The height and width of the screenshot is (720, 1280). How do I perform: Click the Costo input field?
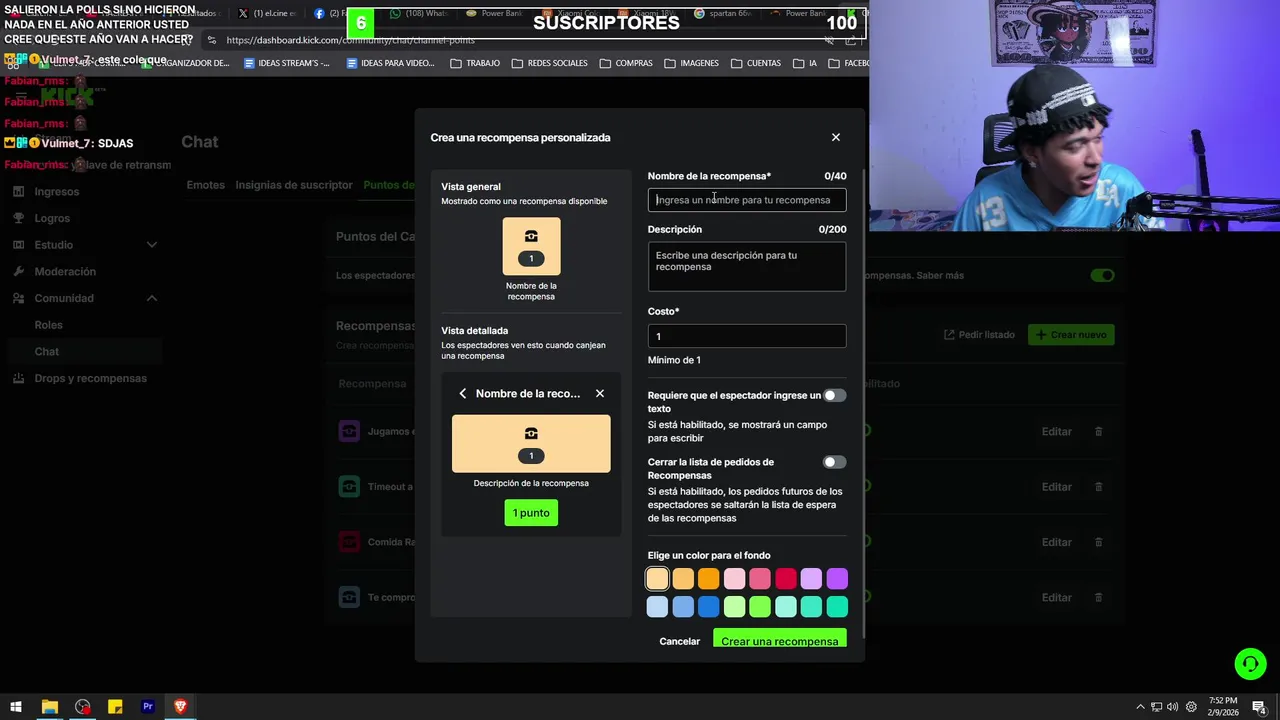pos(747,336)
